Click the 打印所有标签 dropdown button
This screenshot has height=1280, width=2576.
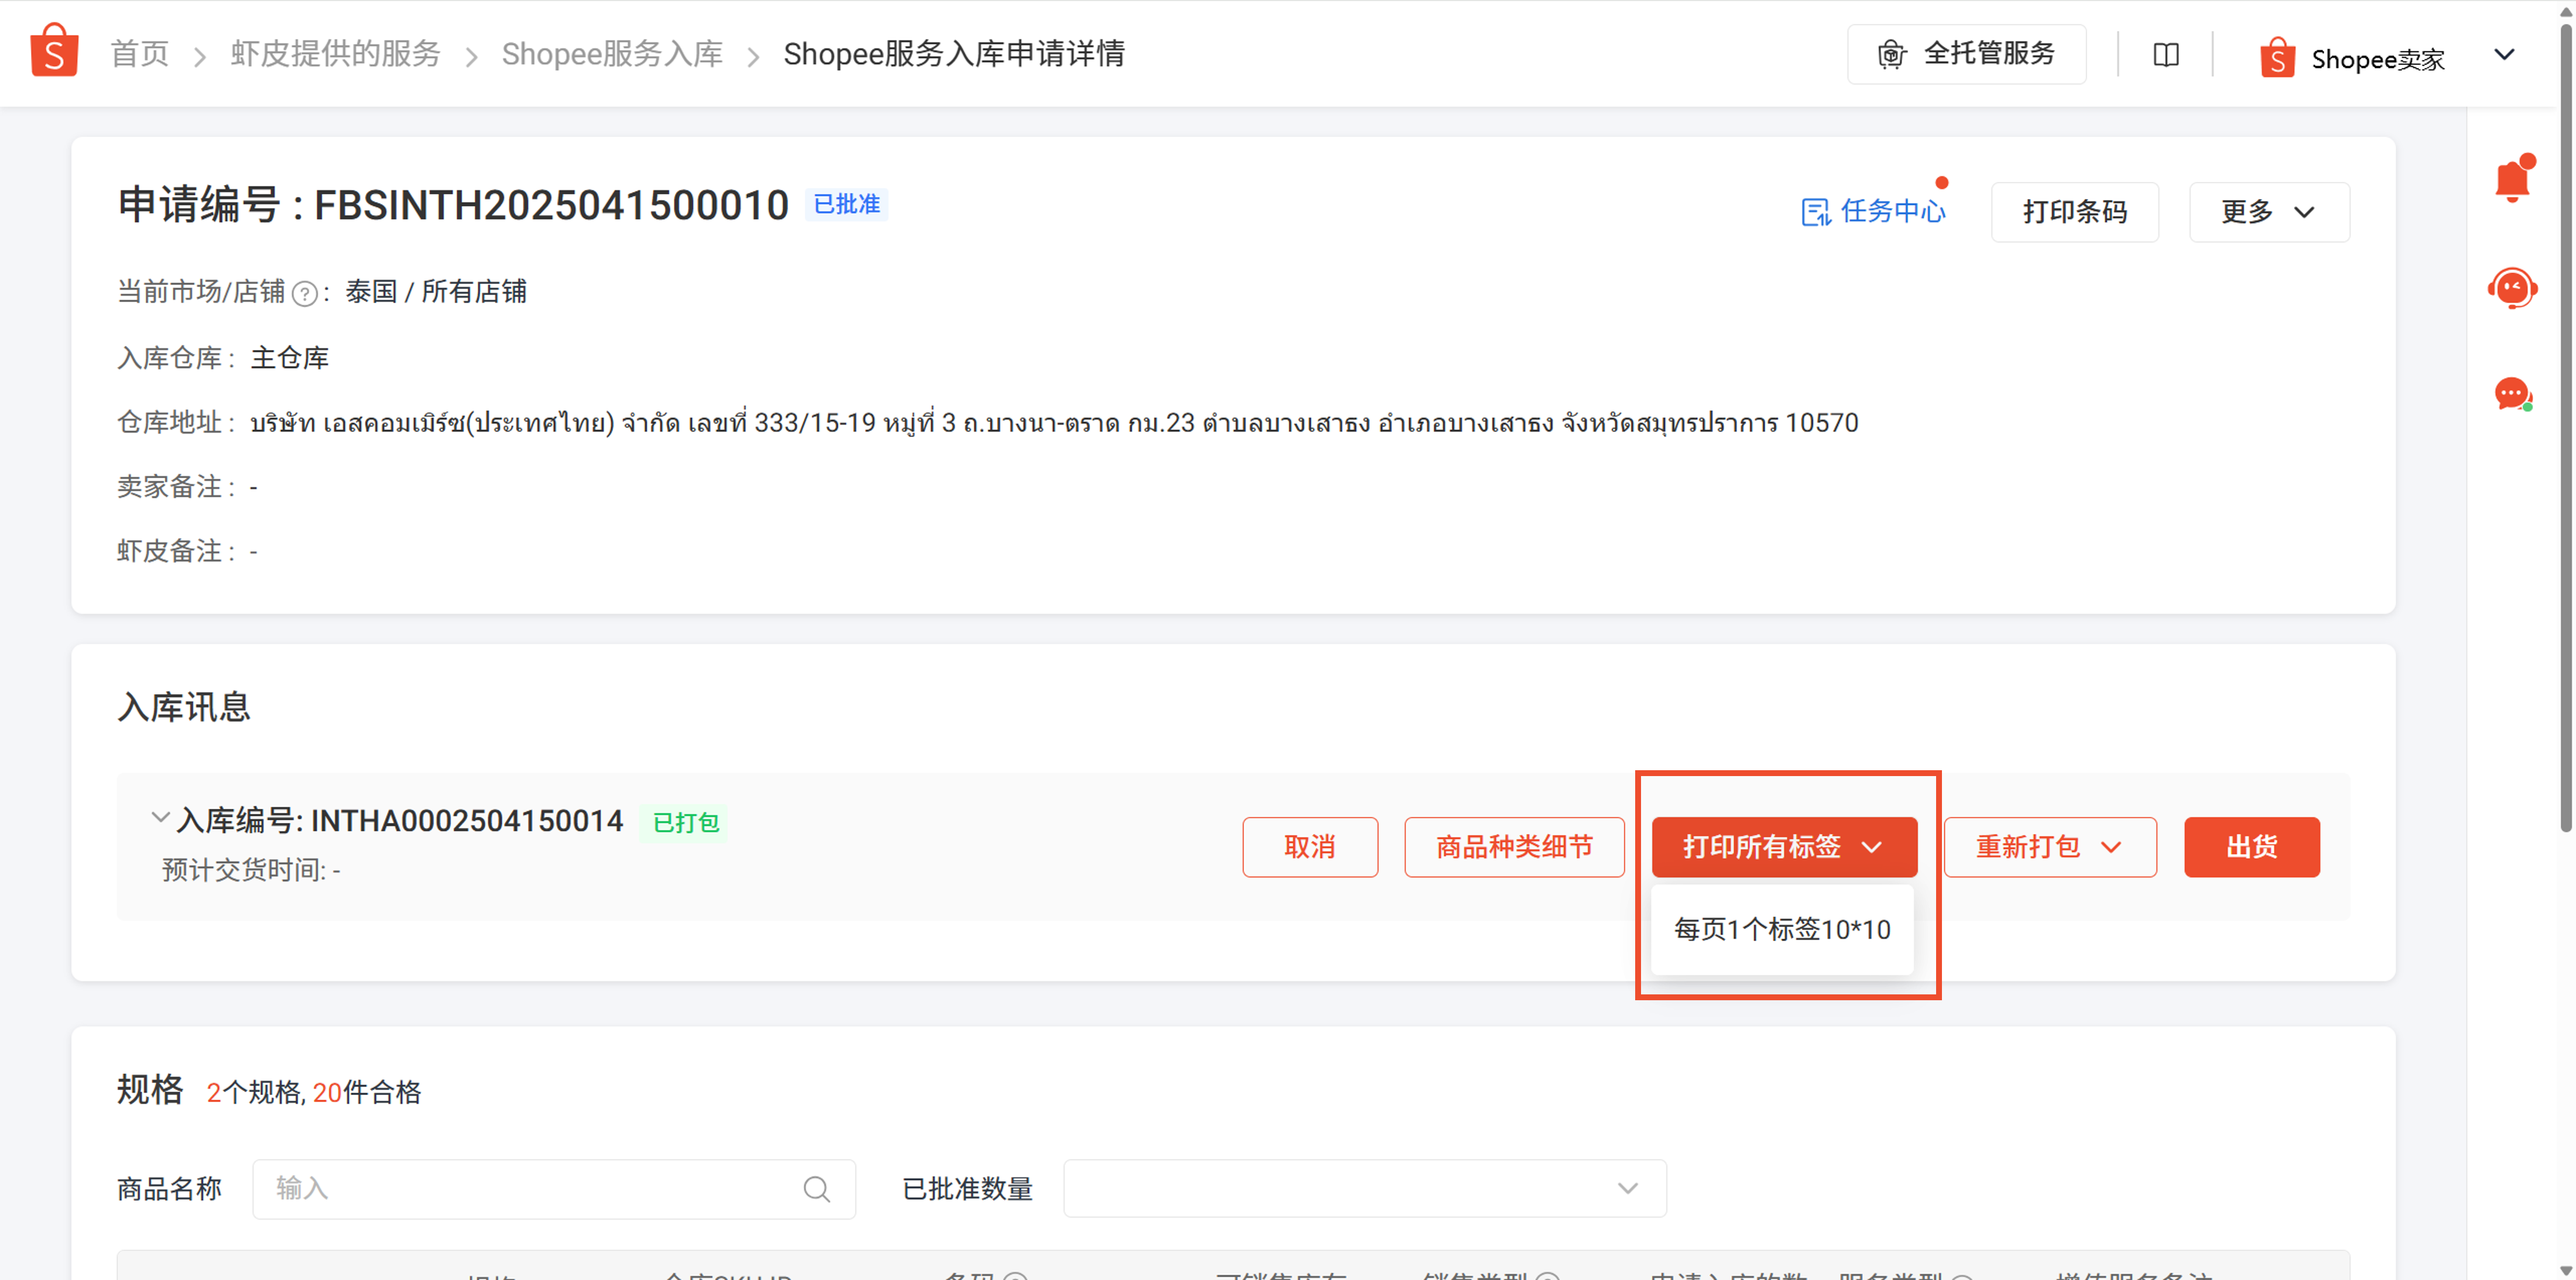click(x=1783, y=847)
